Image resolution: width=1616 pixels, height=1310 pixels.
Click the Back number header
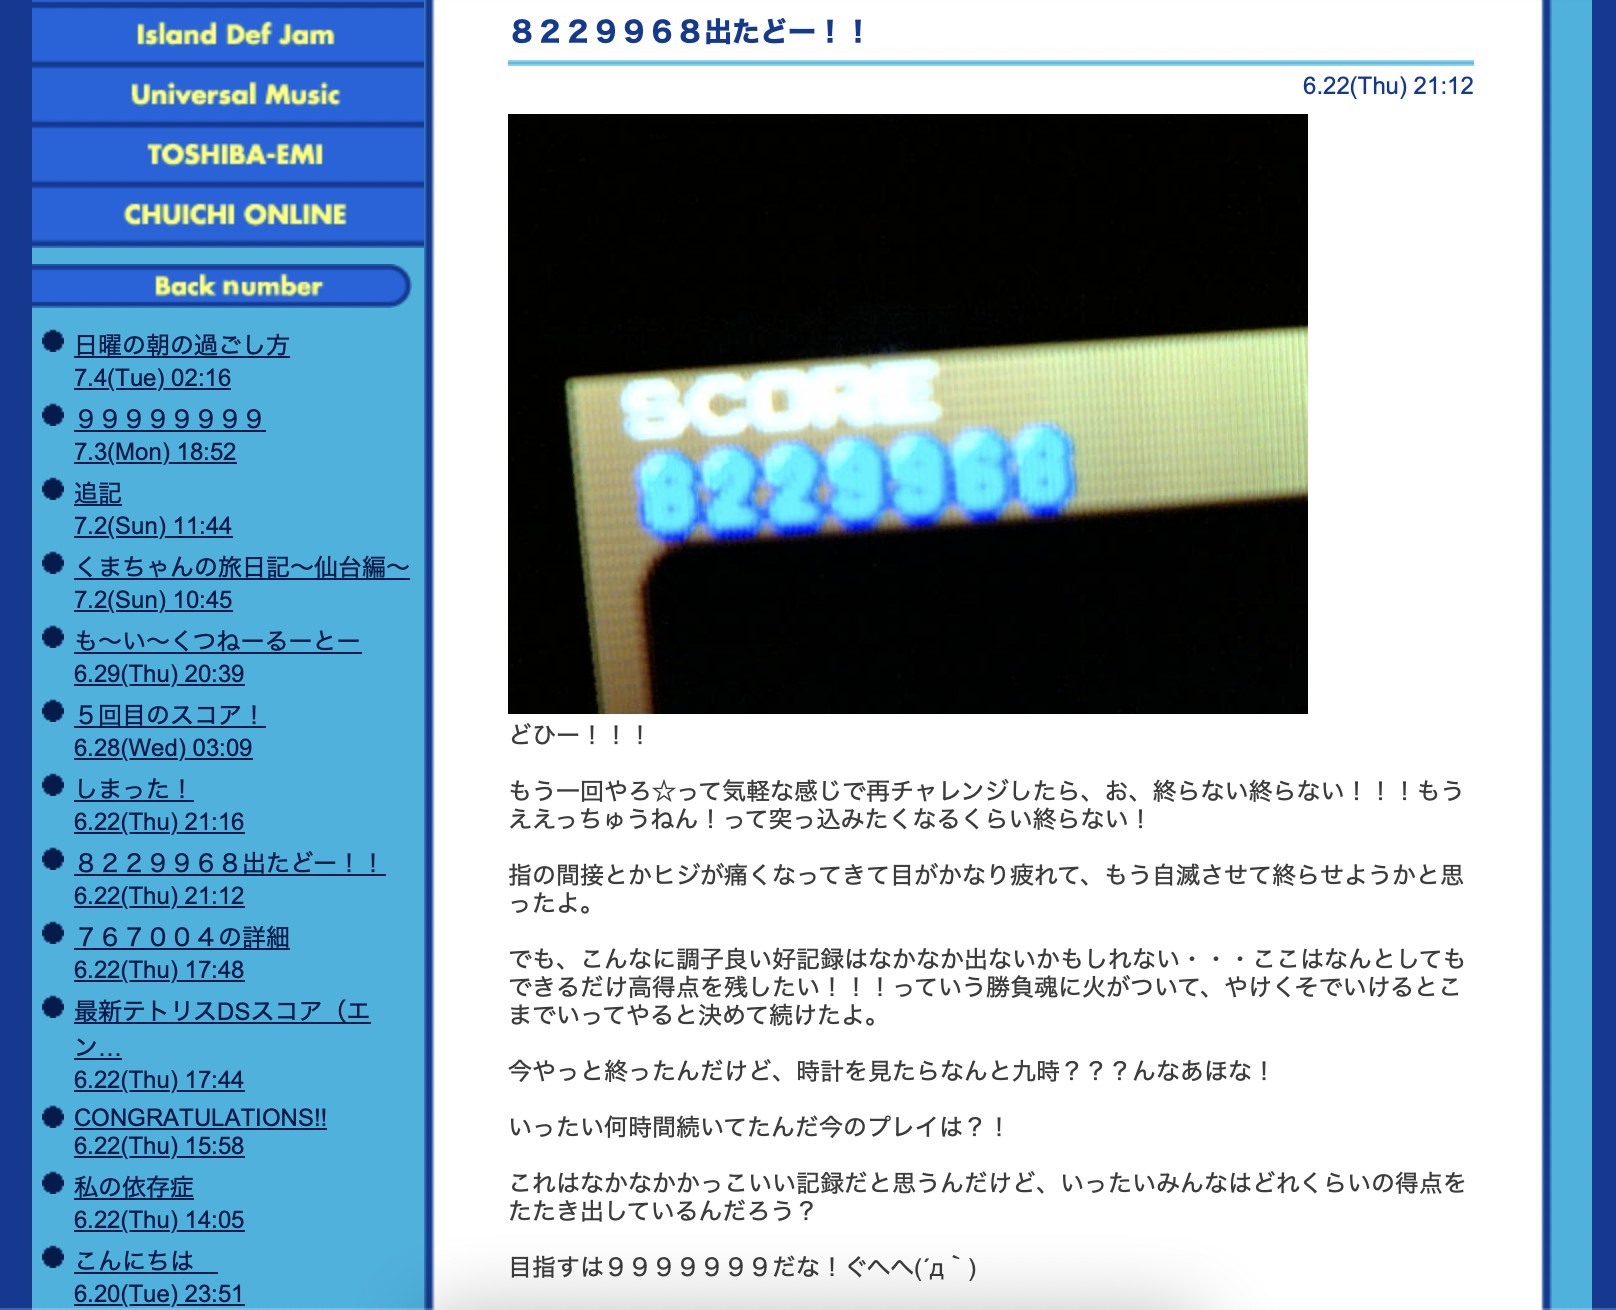tap(237, 286)
